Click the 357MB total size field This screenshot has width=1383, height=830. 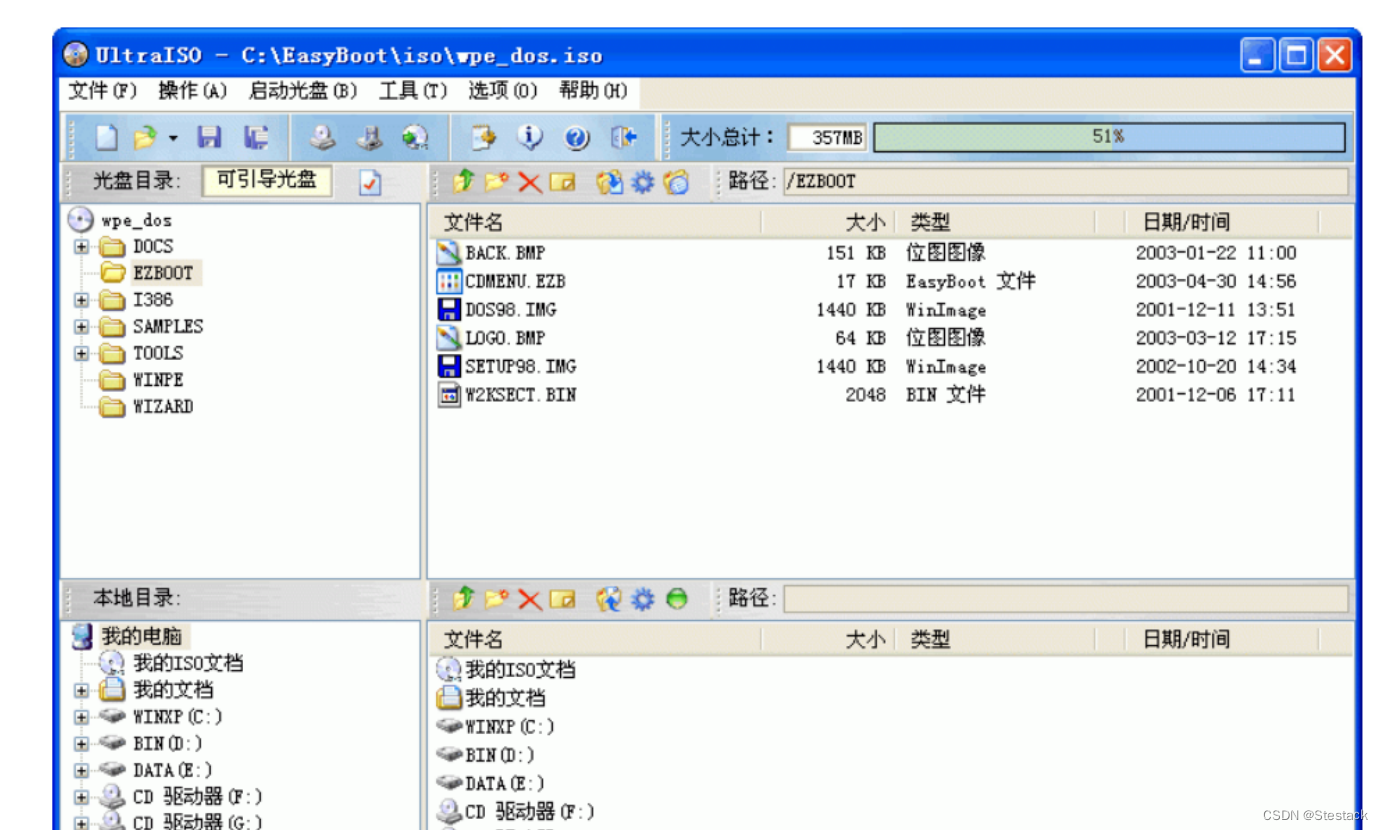coord(828,137)
